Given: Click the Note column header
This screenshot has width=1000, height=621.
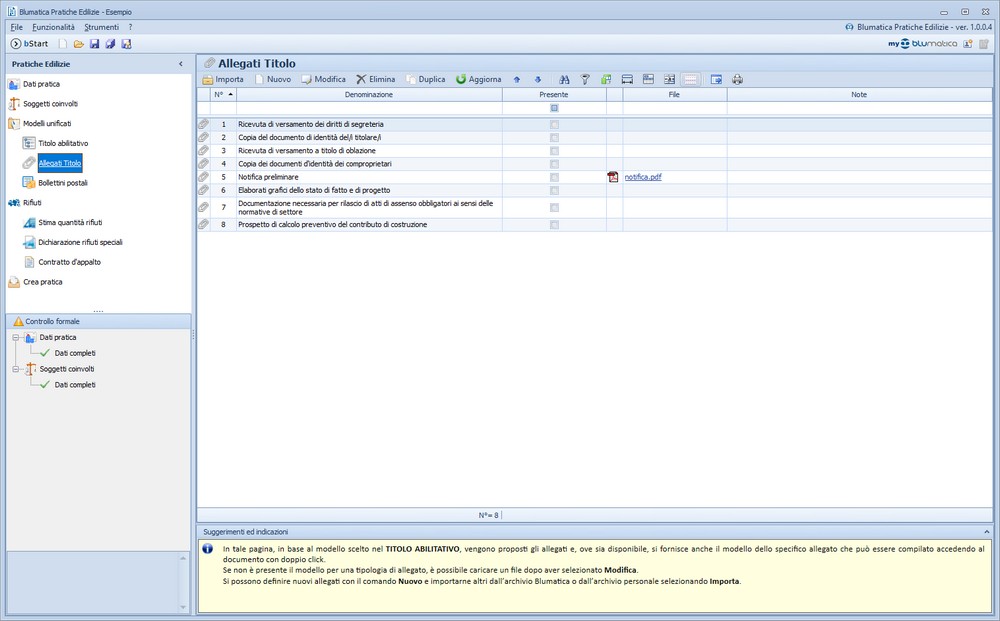Looking at the screenshot, I should (859, 94).
